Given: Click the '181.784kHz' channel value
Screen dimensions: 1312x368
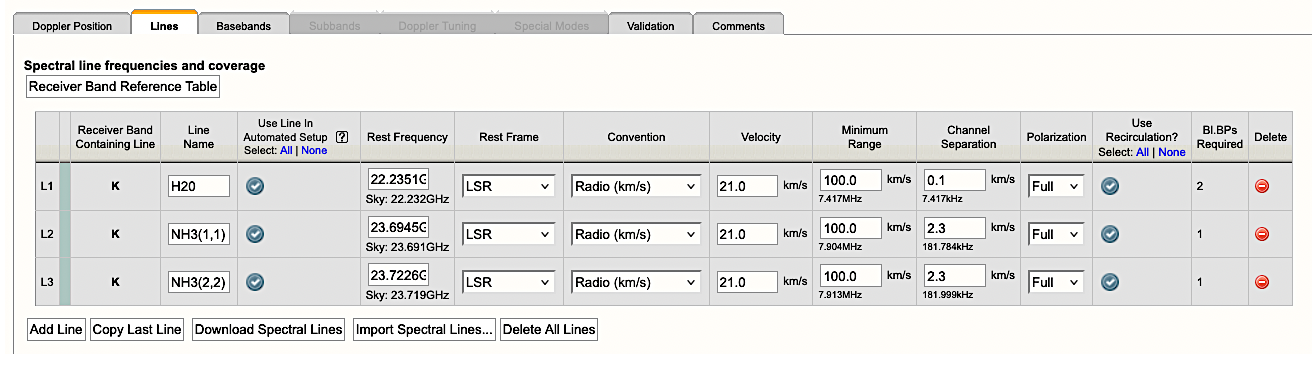Looking at the screenshot, I should pyautogui.click(x=950, y=247).
